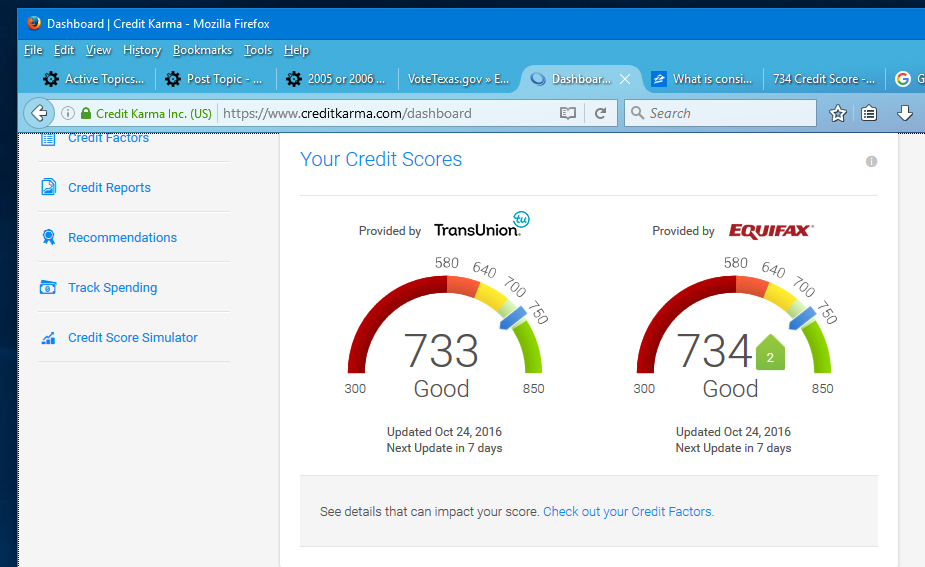The width and height of the screenshot is (925, 567).
Task: Reload the current page
Action: pos(601,113)
